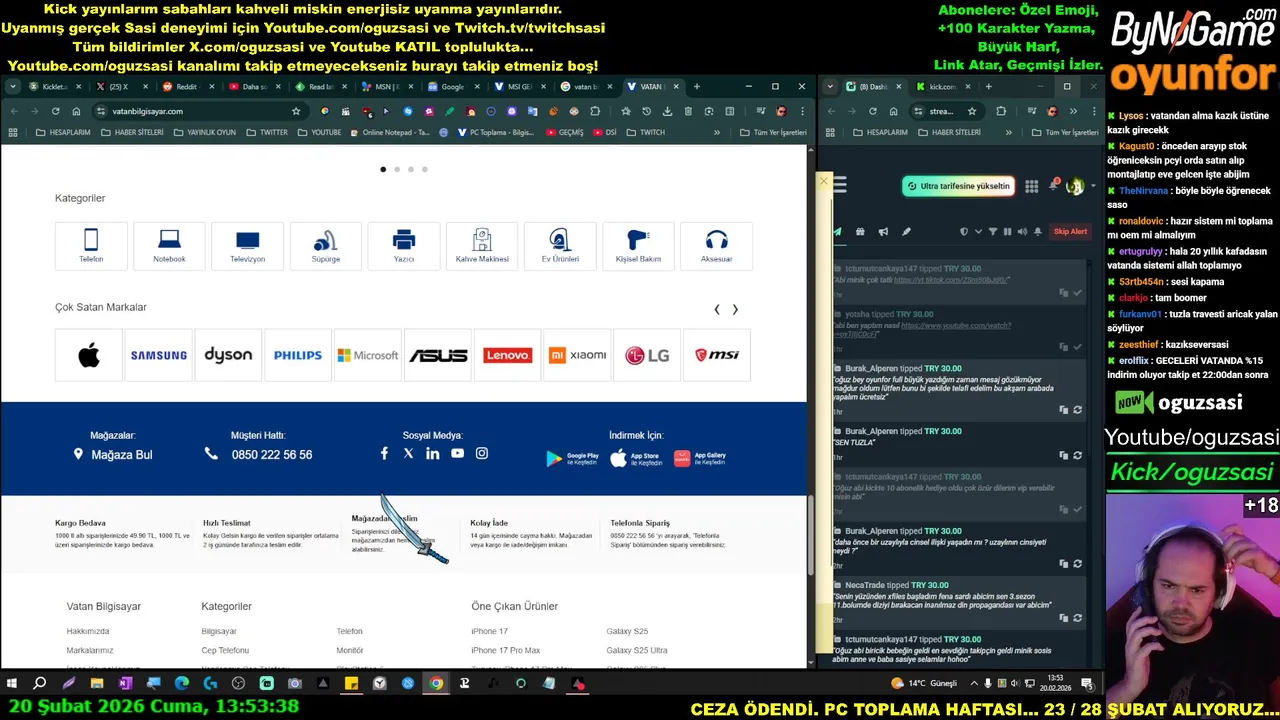Open iPhone 17 footer link
This screenshot has height=720, width=1280.
tap(489, 632)
